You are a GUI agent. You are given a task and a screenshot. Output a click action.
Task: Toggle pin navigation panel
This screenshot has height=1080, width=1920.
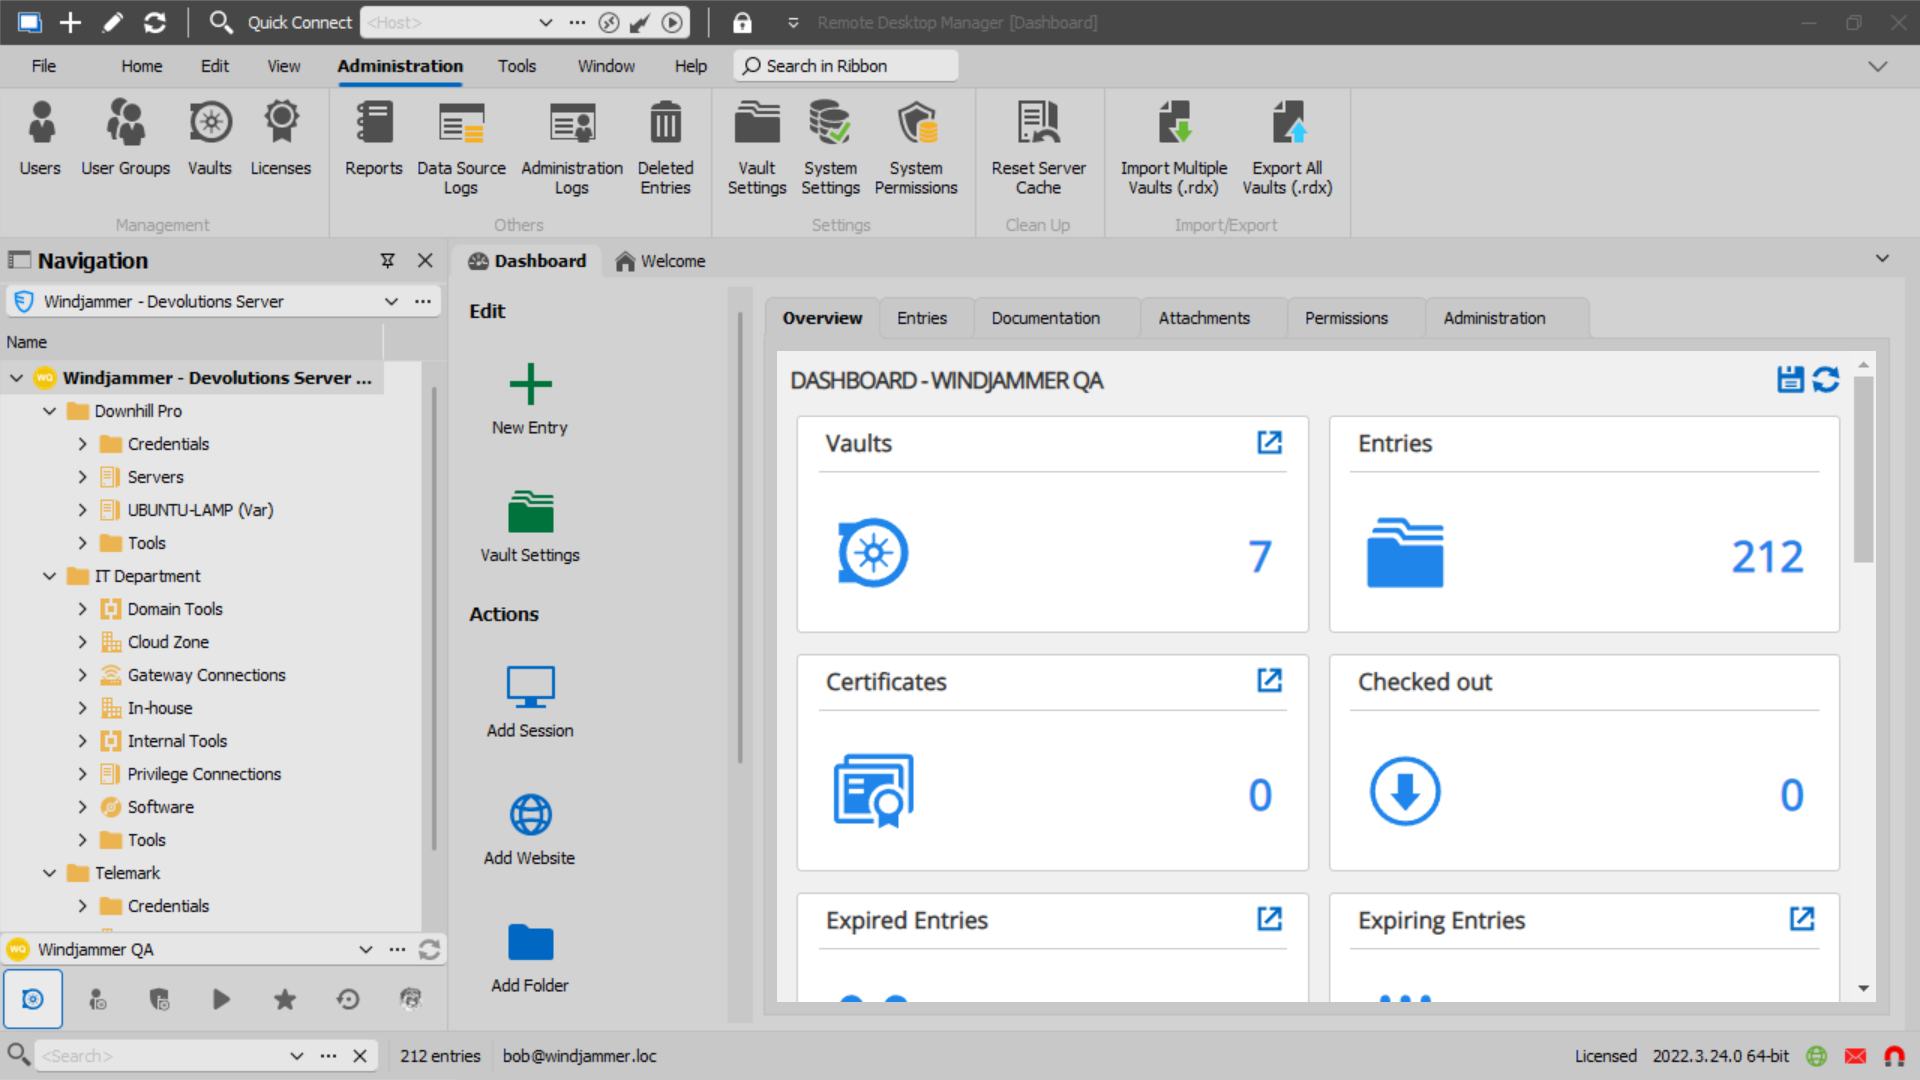388,260
